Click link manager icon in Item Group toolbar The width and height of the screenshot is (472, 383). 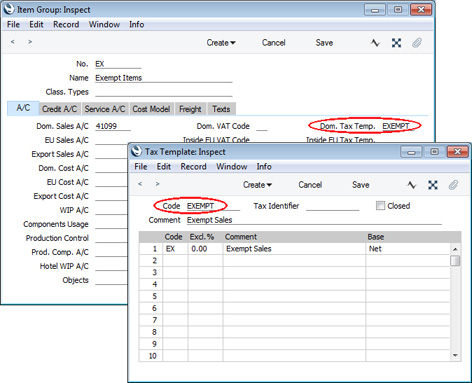[x=396, y=43]
